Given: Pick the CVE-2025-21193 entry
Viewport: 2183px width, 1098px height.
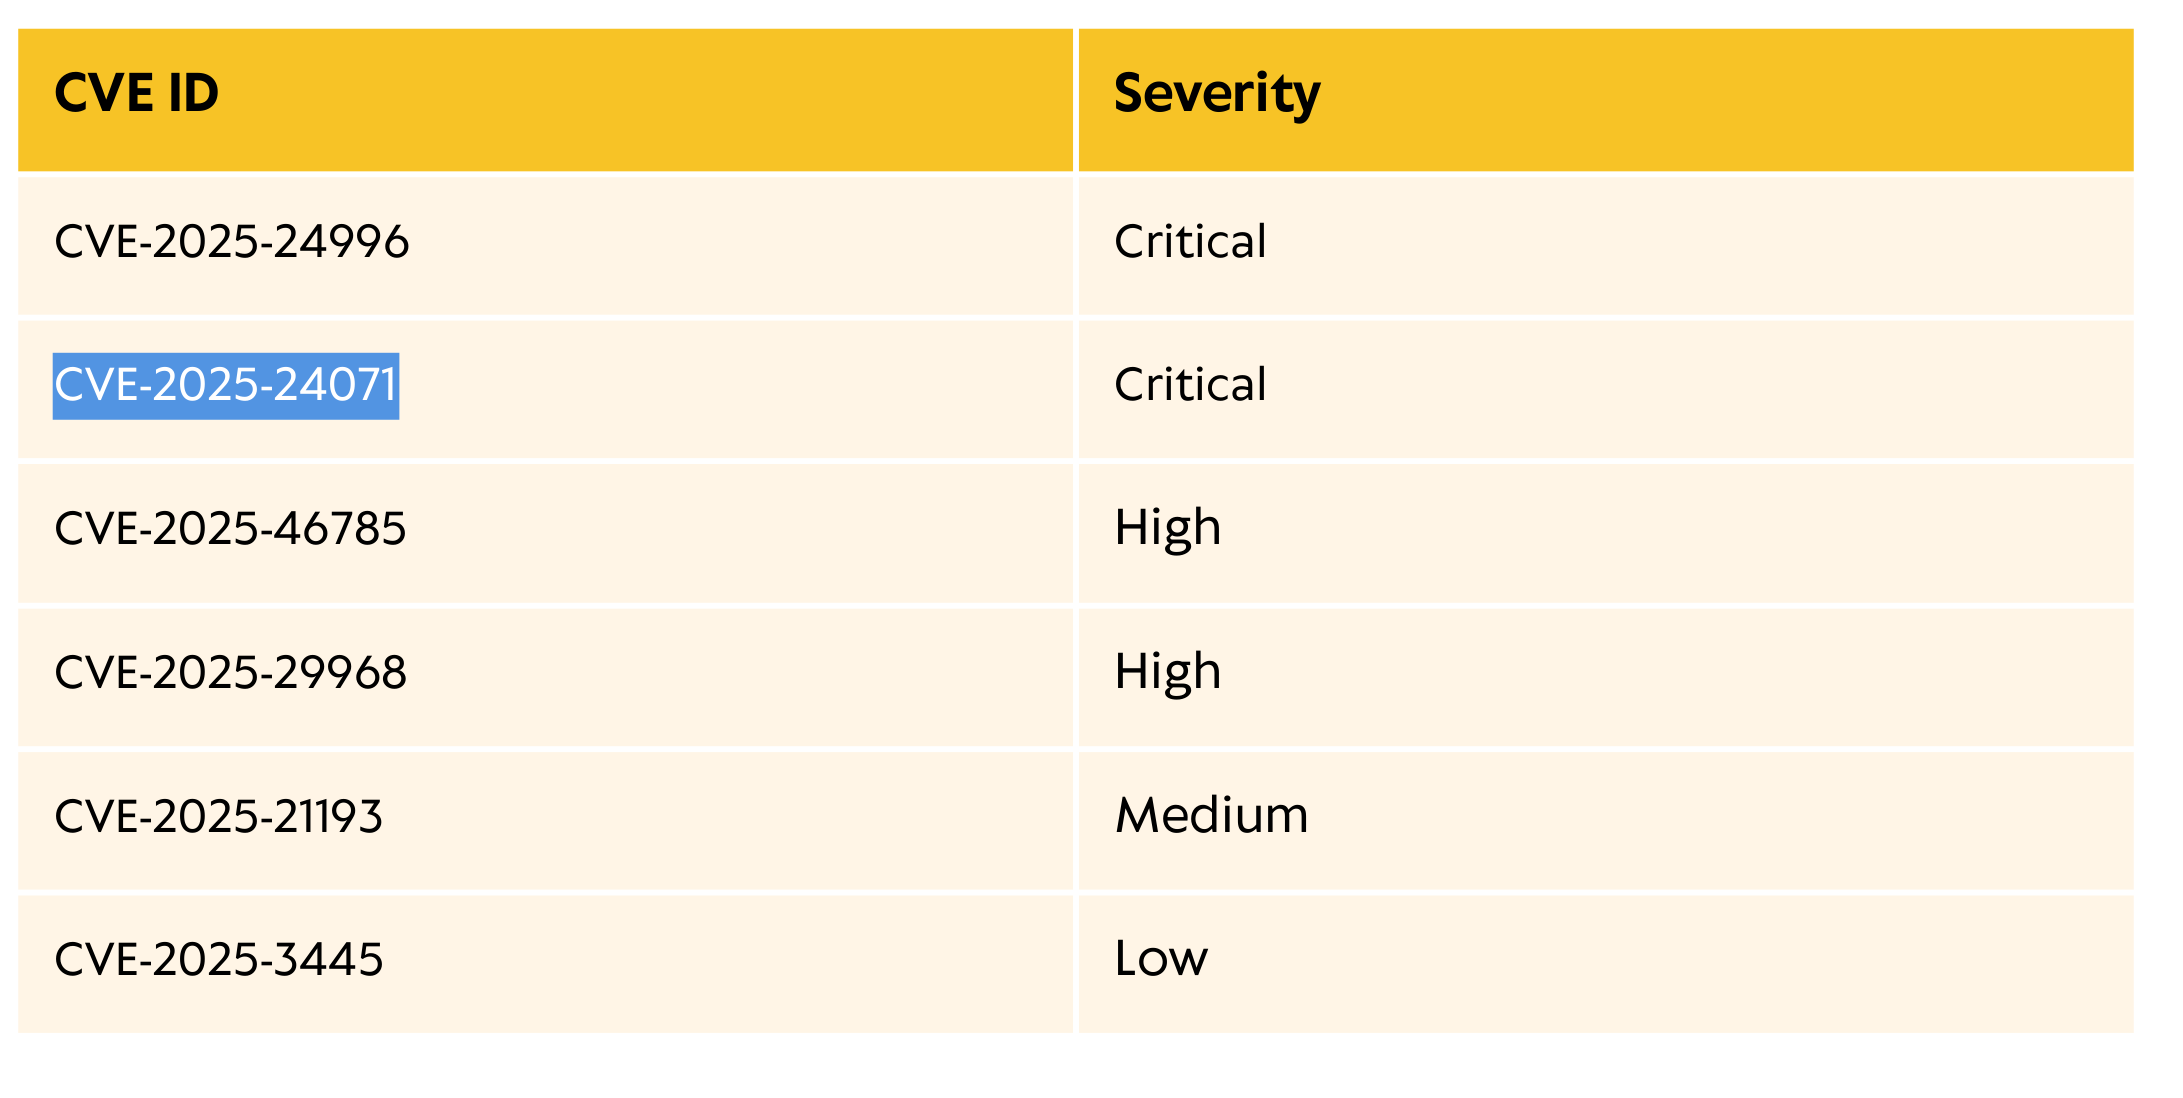Looking at the screenshot, I should click(218, 816).
